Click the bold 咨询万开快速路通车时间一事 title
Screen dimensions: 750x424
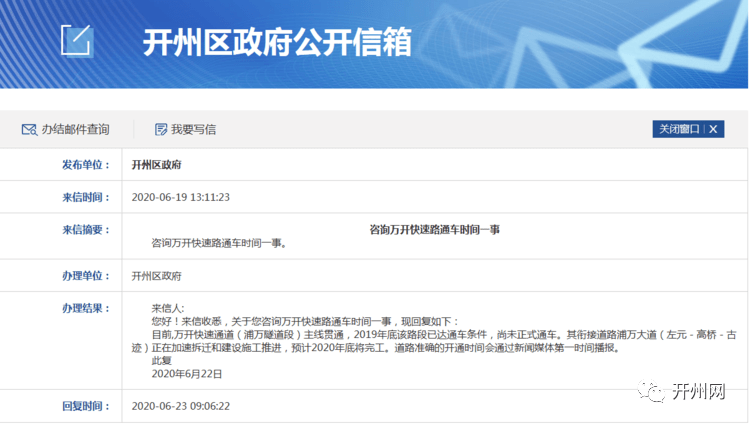pyautogui.click(x=435, y=230)
